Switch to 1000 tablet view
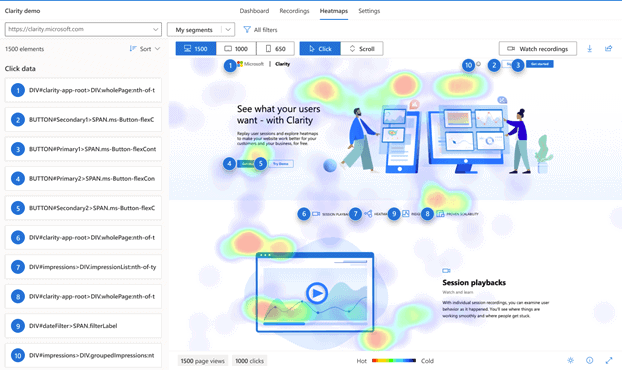The height and width of the screenshot is (370, 622). coord(236,49)
